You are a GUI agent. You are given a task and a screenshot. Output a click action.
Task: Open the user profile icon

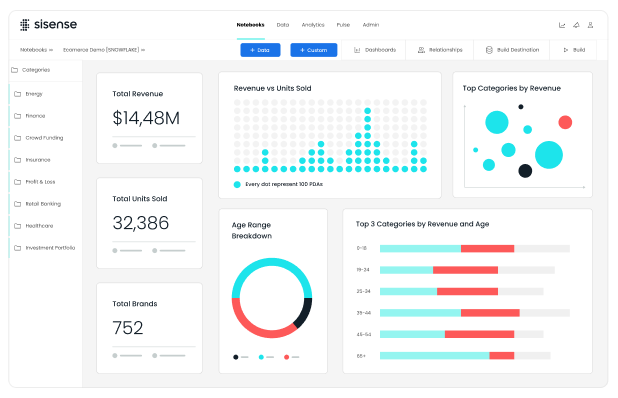(590, 25)
